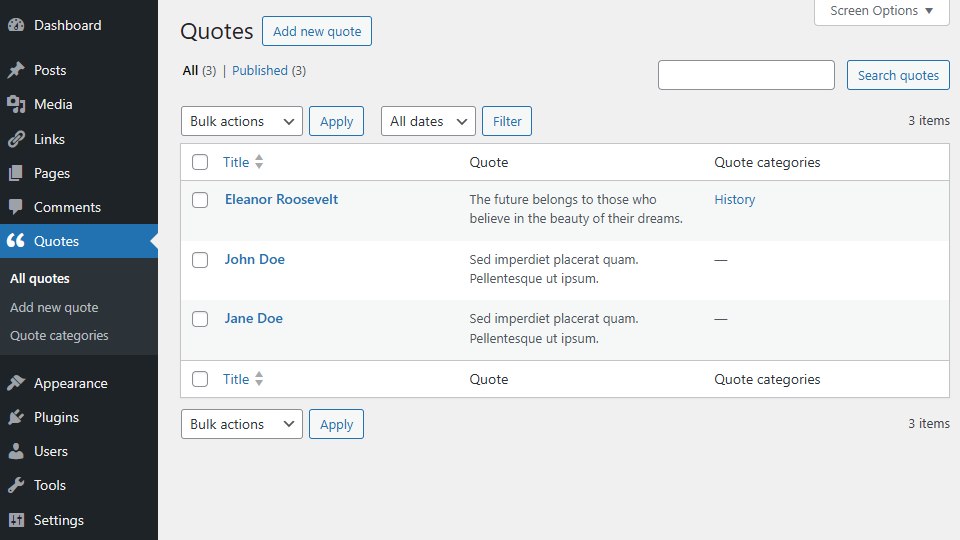Select the John Doe row checkbox

(x=200, y=260)
